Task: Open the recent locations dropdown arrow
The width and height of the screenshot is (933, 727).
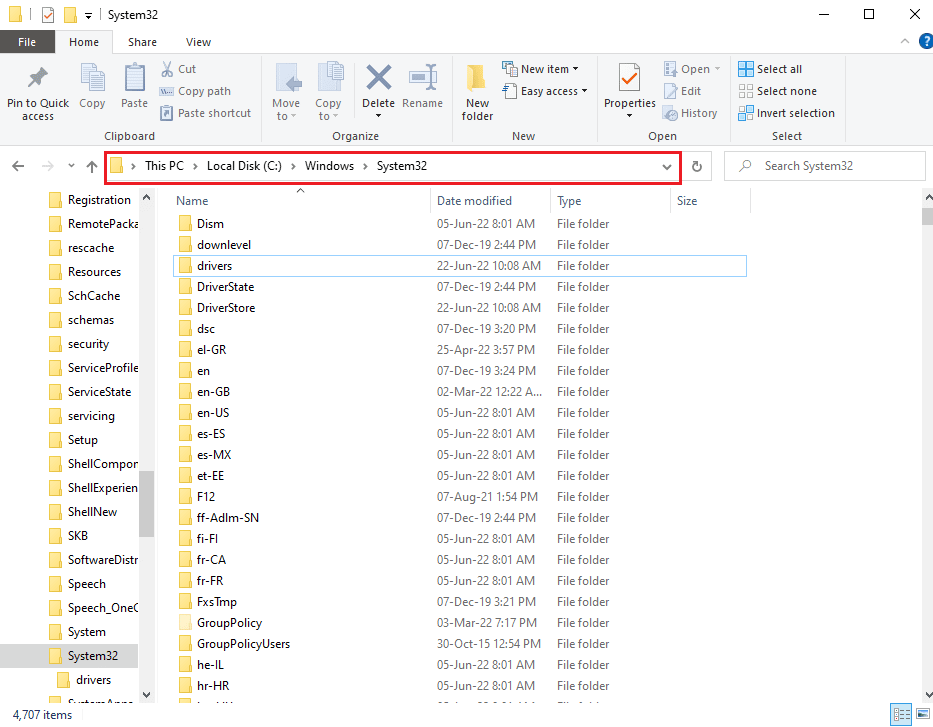Action: (x=71, y=166)
